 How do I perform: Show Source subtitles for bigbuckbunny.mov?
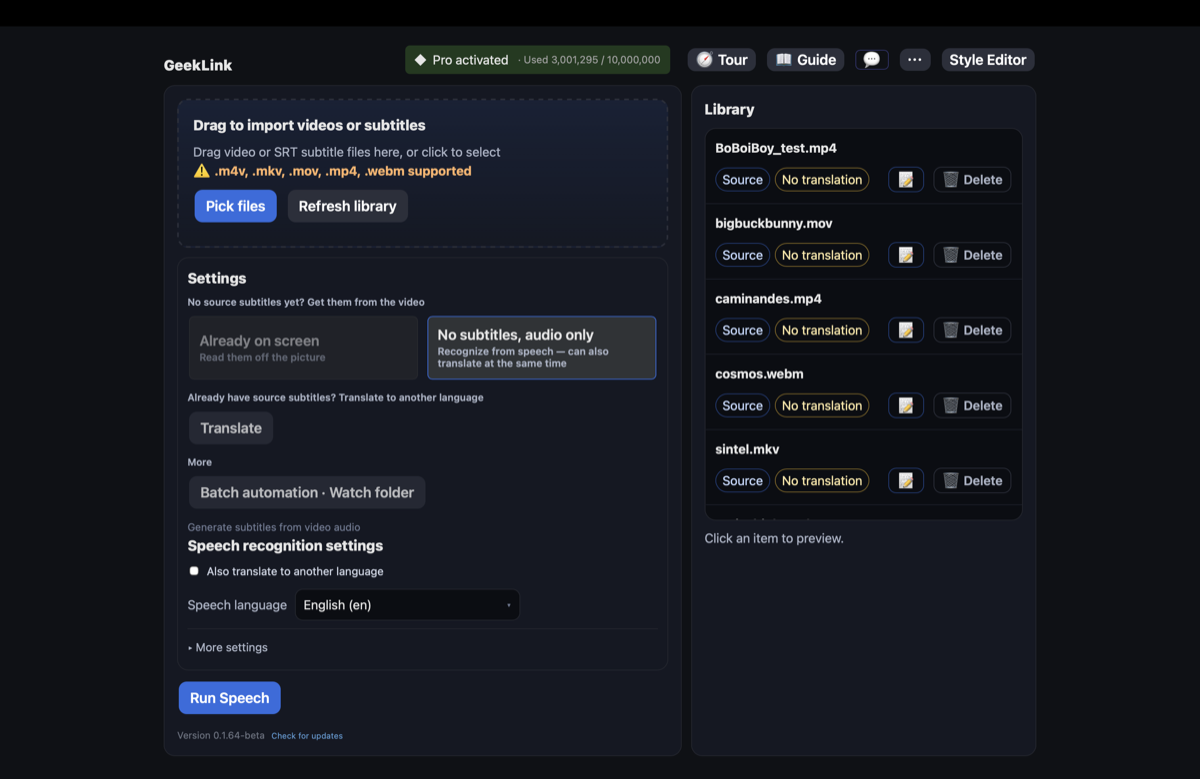coord(742,255)
